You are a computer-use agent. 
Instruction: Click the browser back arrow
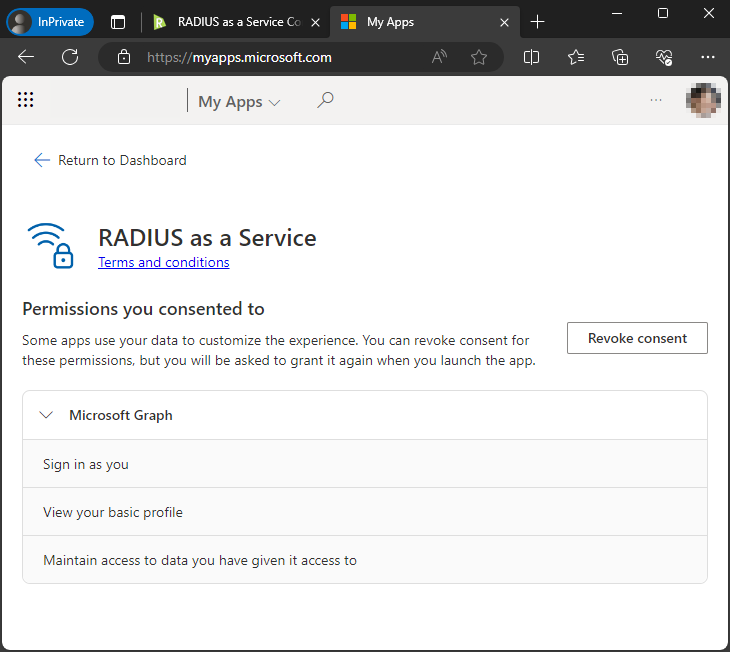point(26,57)
